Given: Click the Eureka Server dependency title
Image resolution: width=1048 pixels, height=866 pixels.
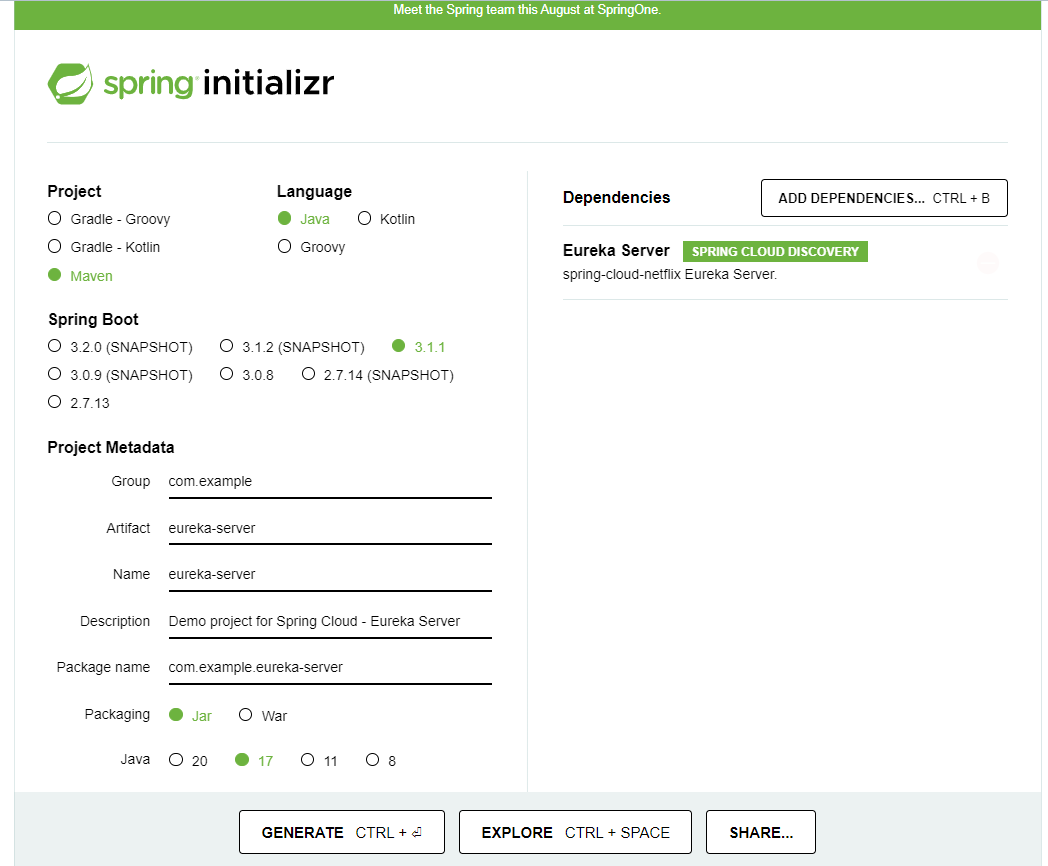Looking at the screenshot, I should click(x=616, y=251).
